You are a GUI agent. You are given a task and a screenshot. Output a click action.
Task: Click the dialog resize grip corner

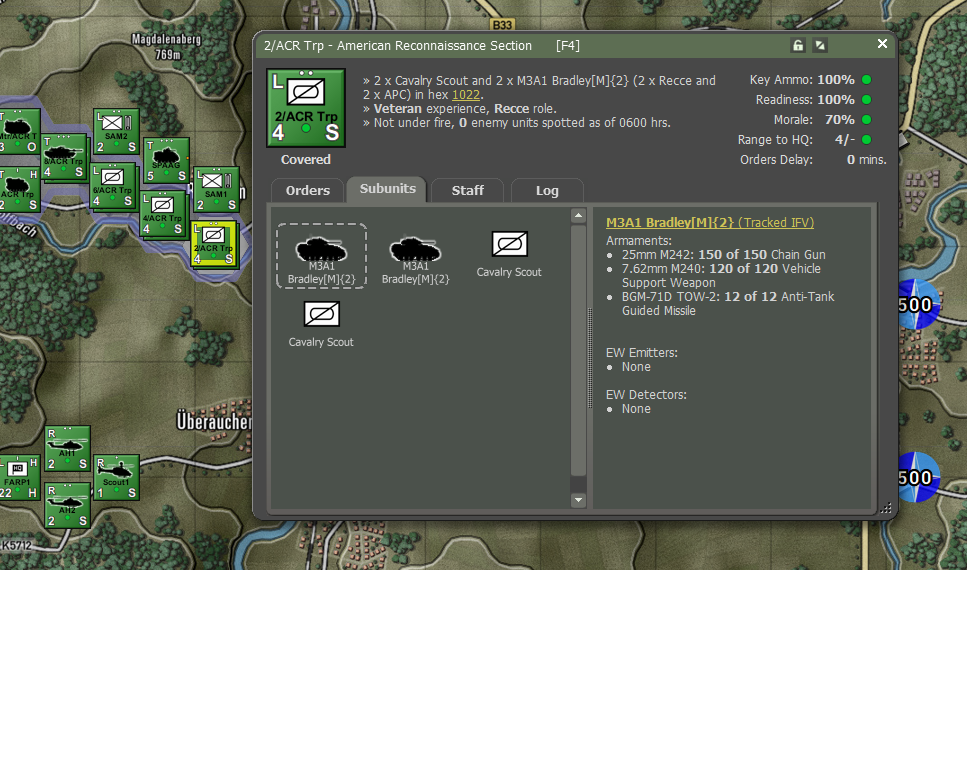point(886,508)
